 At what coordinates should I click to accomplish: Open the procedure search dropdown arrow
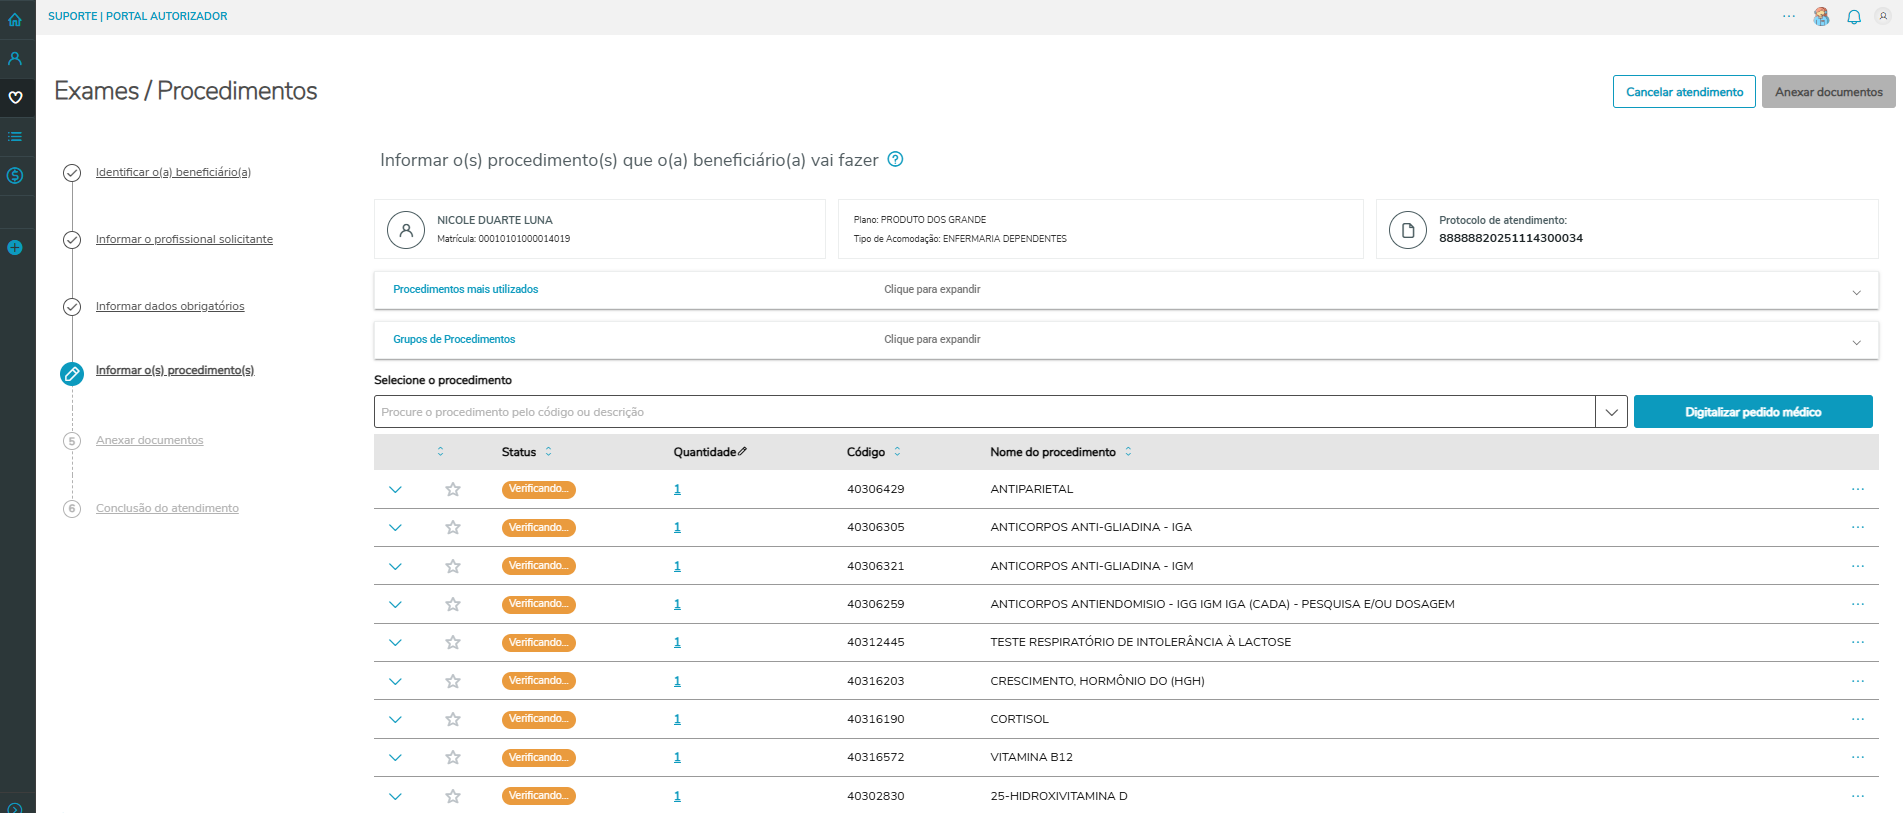click(x=1611, y=412)
